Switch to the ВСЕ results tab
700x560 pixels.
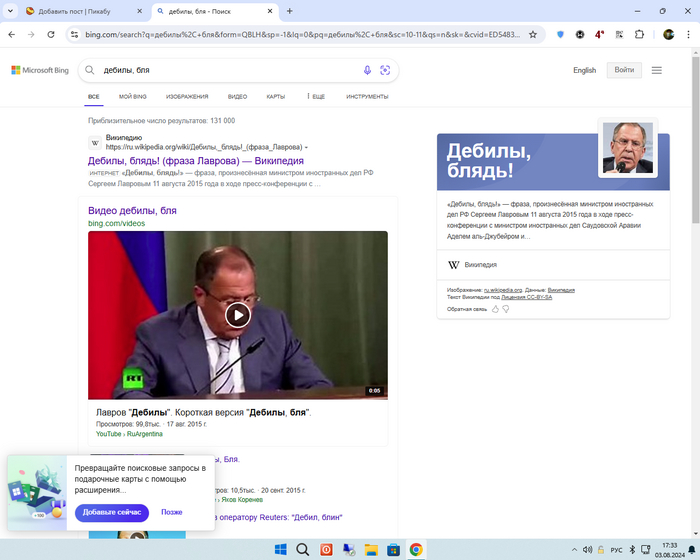click(x=94, y=96)
